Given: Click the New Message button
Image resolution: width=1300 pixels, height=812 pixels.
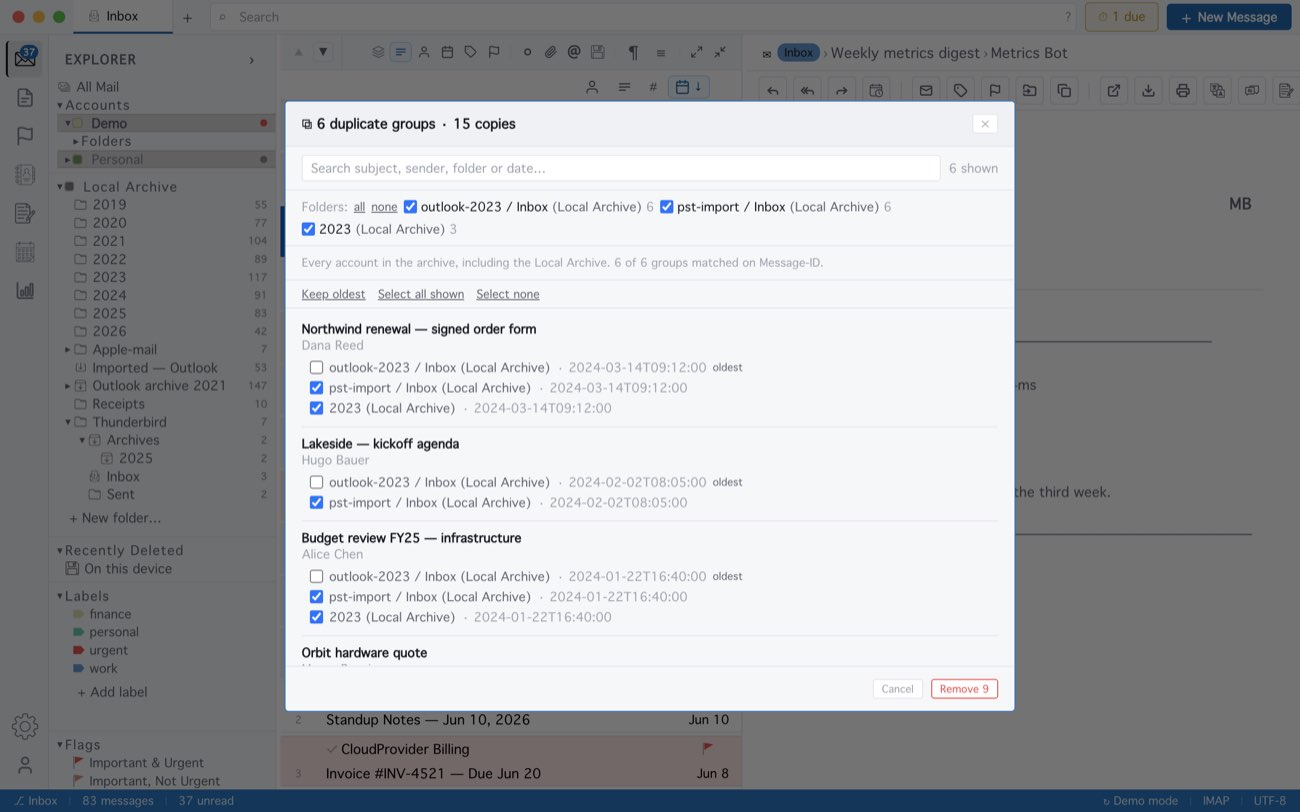Looking at the screenshot, I should click(x=1229, y=17).
